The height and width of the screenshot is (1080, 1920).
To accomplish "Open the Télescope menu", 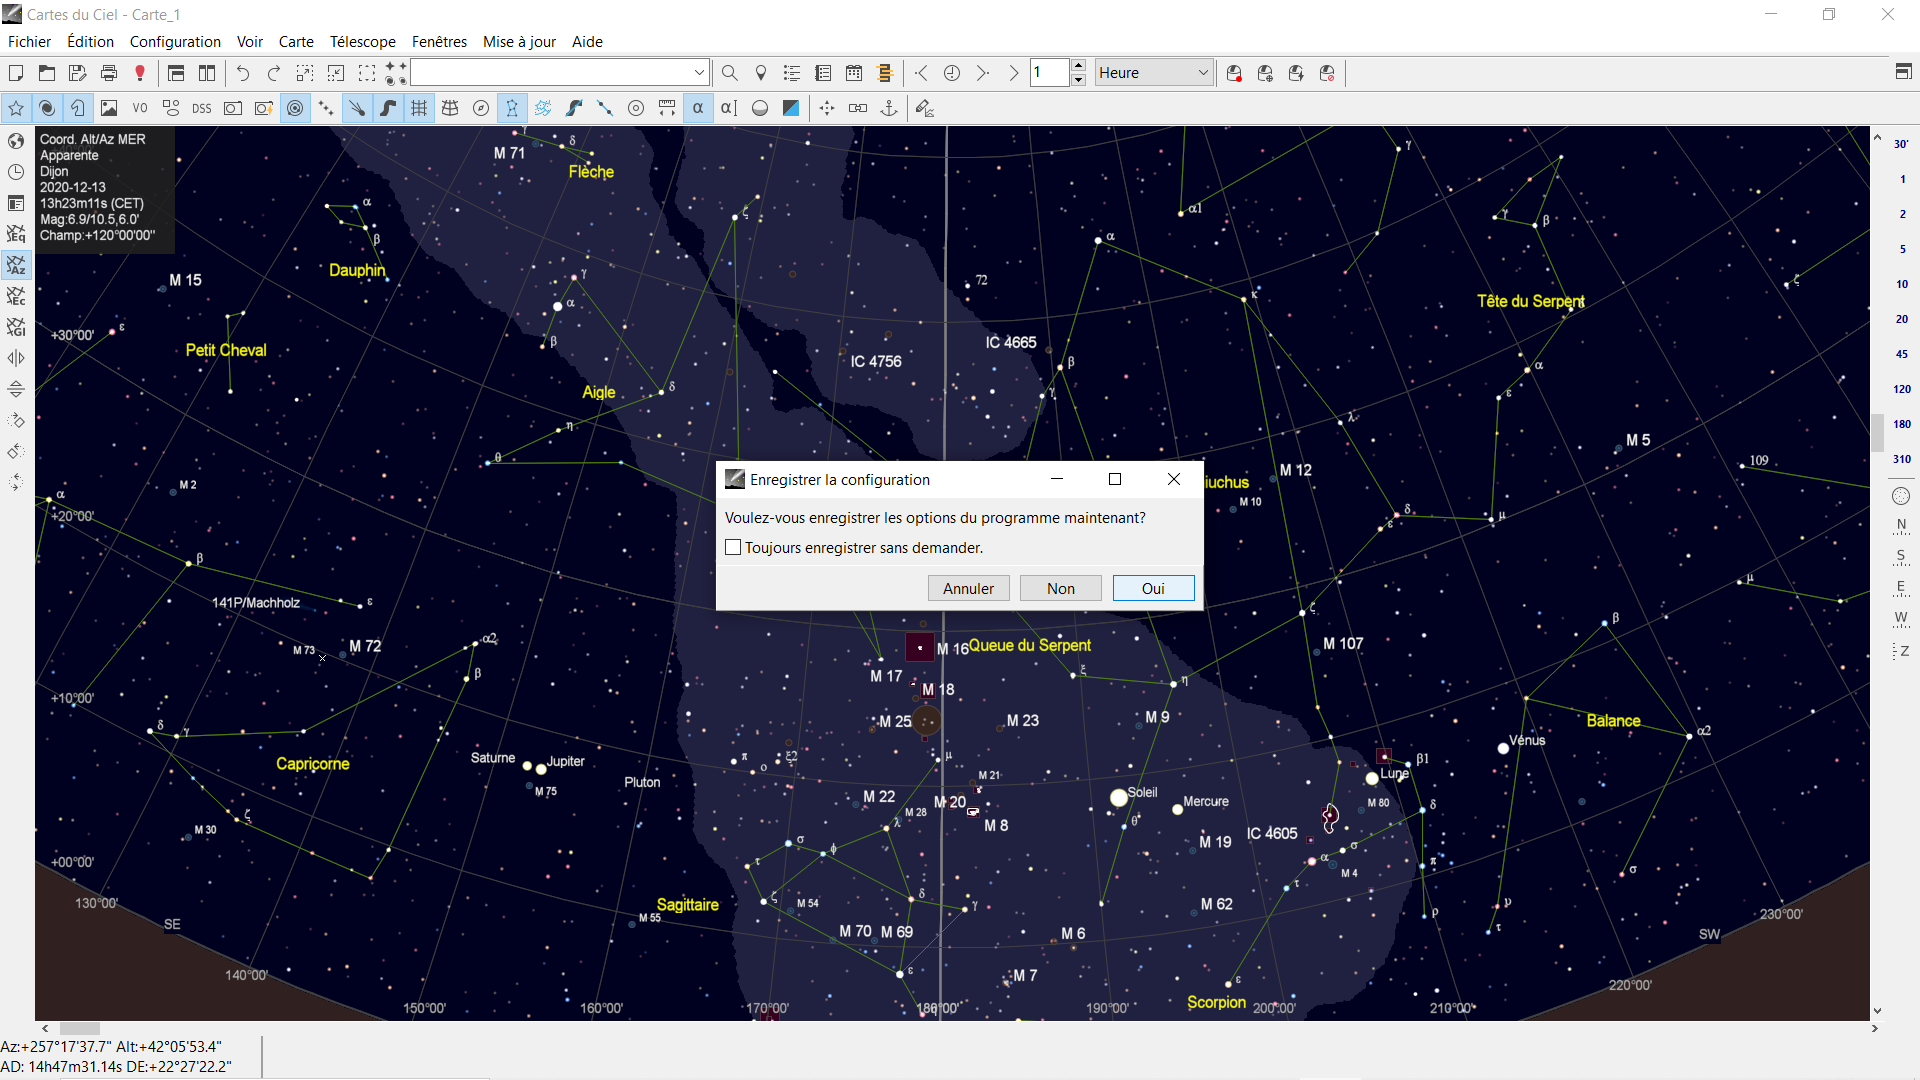I will (362, 41).
